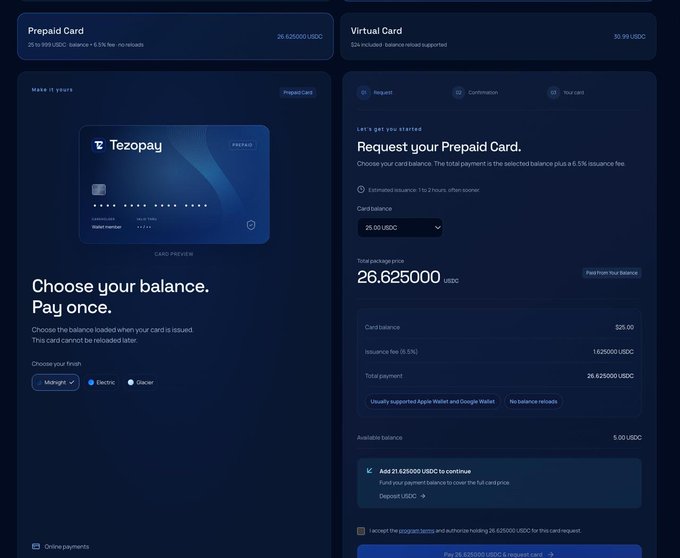The image size is (680, 558).
Task: Click the PREPAID label on card preview
Action: pyautogui.click(x=242, y=145)
